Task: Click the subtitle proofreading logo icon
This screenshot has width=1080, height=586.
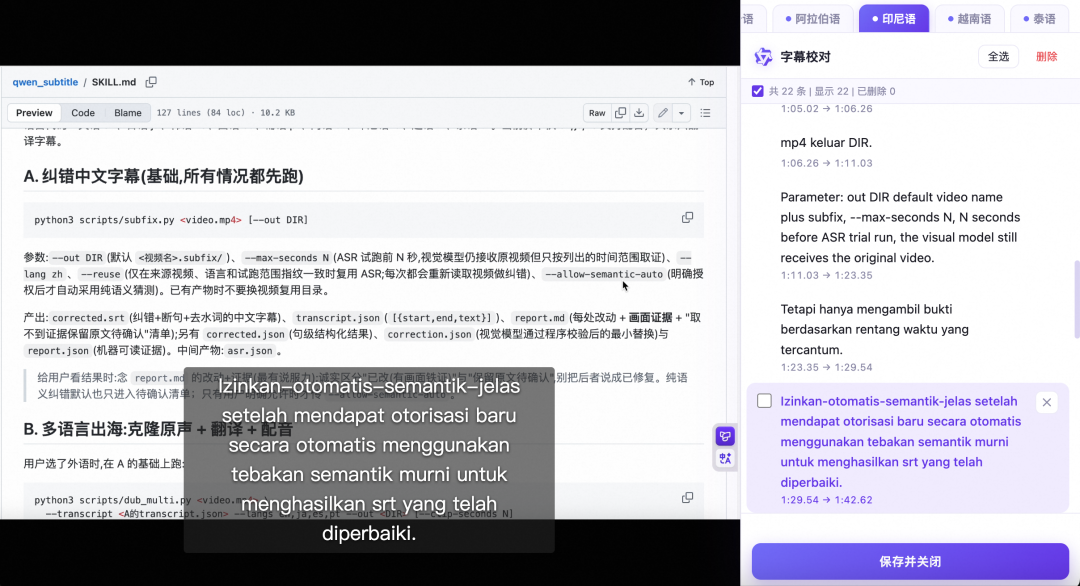Action: coord(763,56)
